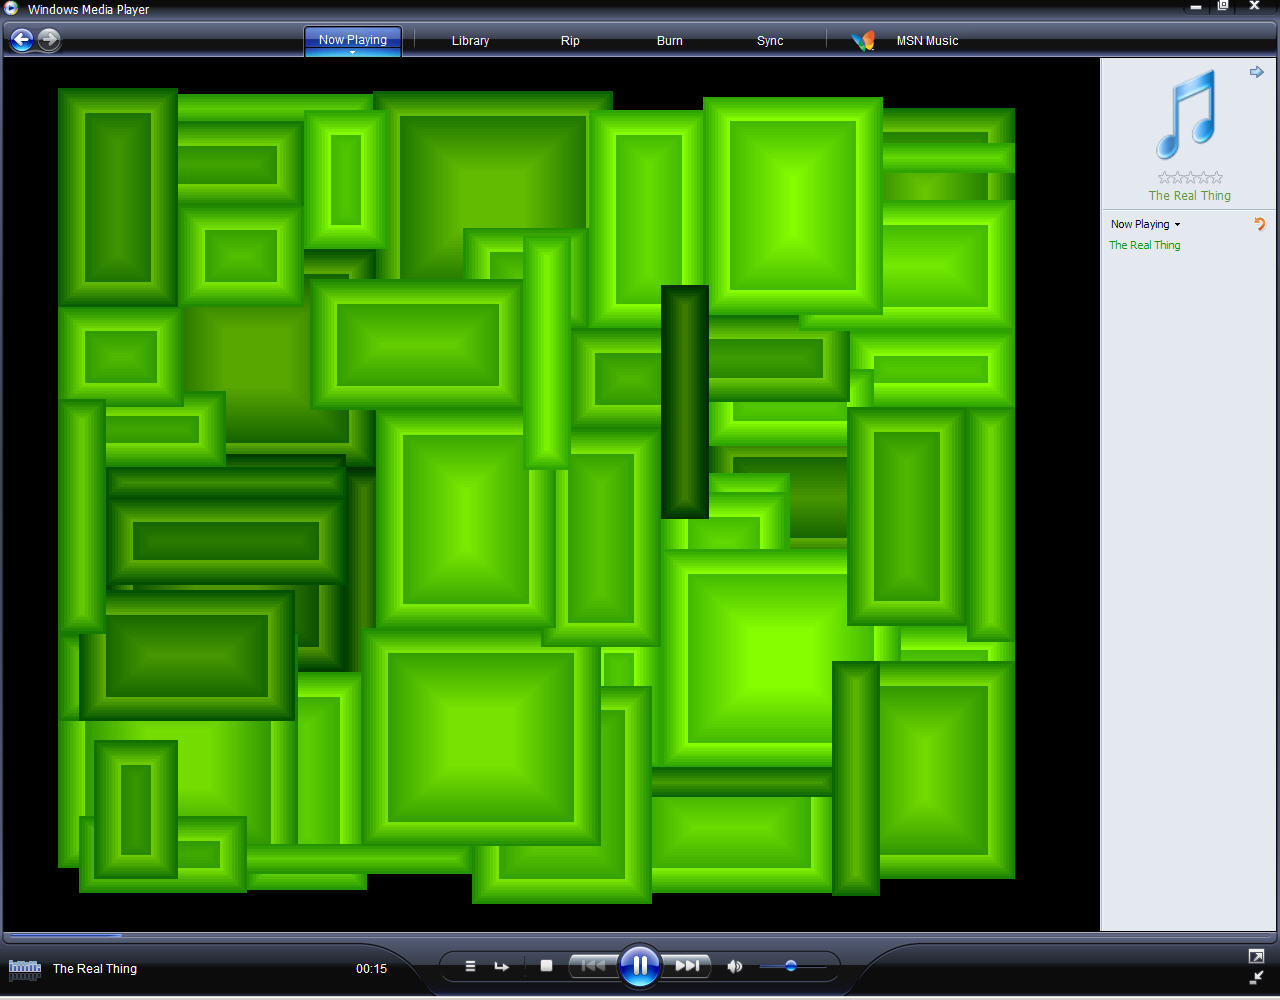Clear the list with the orange arrow
The image size is (1280, 1000).
(1260, 224)
